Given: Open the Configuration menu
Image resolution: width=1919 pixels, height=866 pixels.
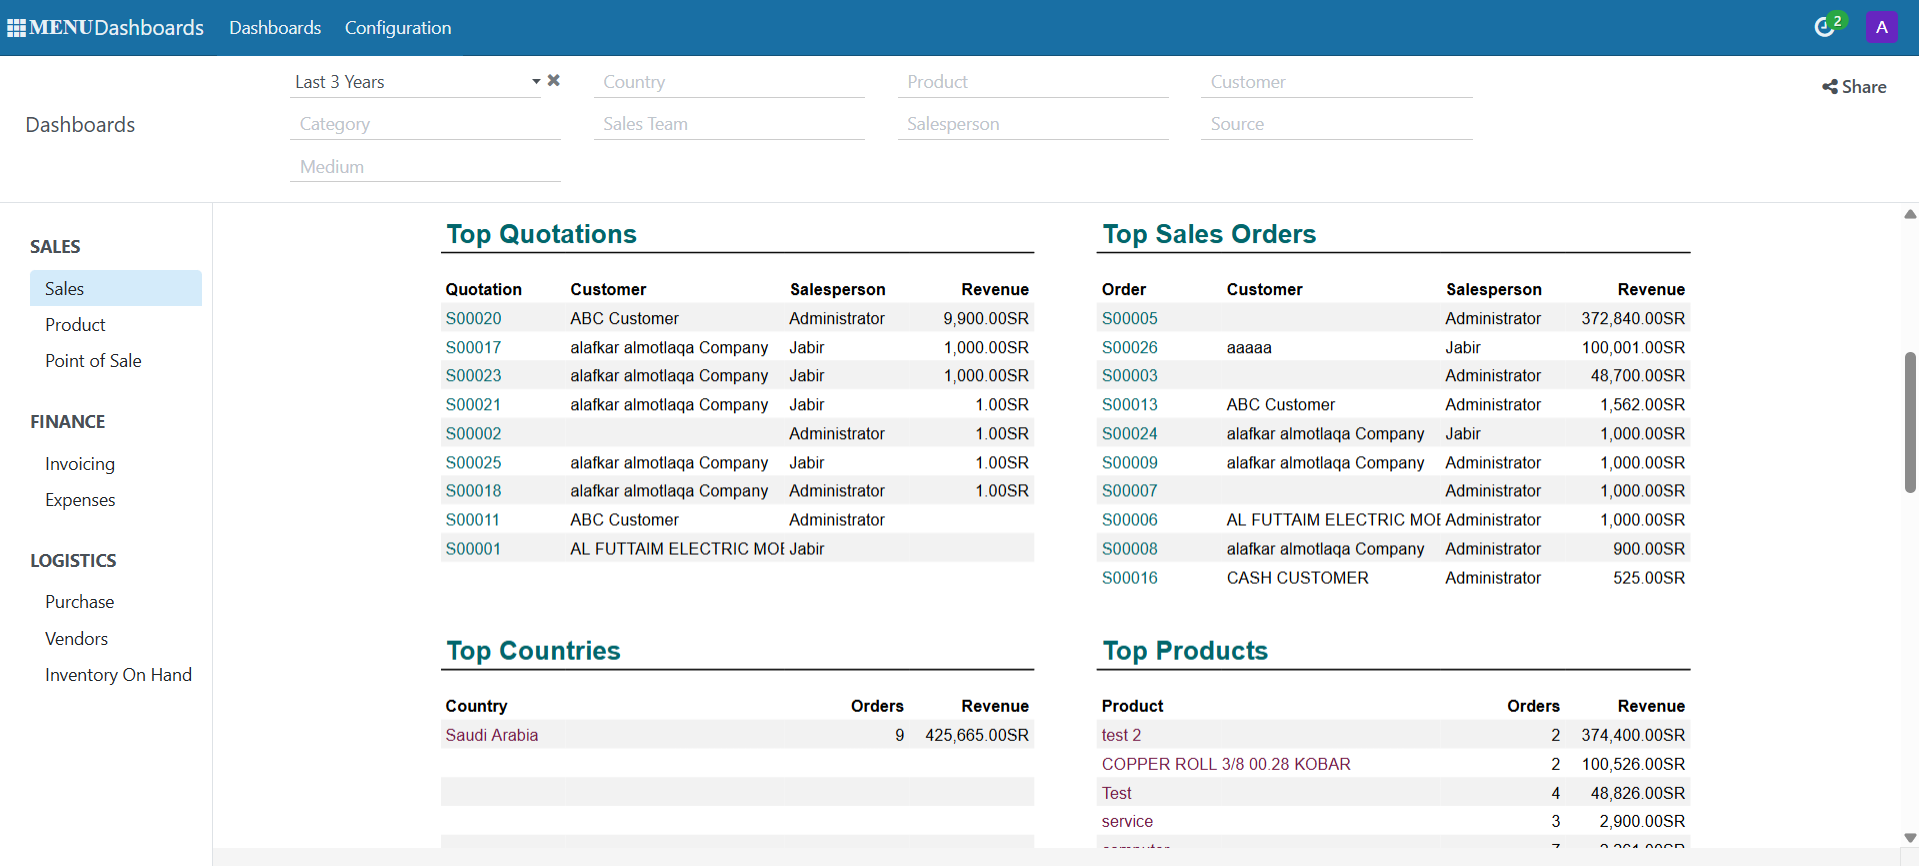Looking at the screenshot, I should tap(398, 28).
